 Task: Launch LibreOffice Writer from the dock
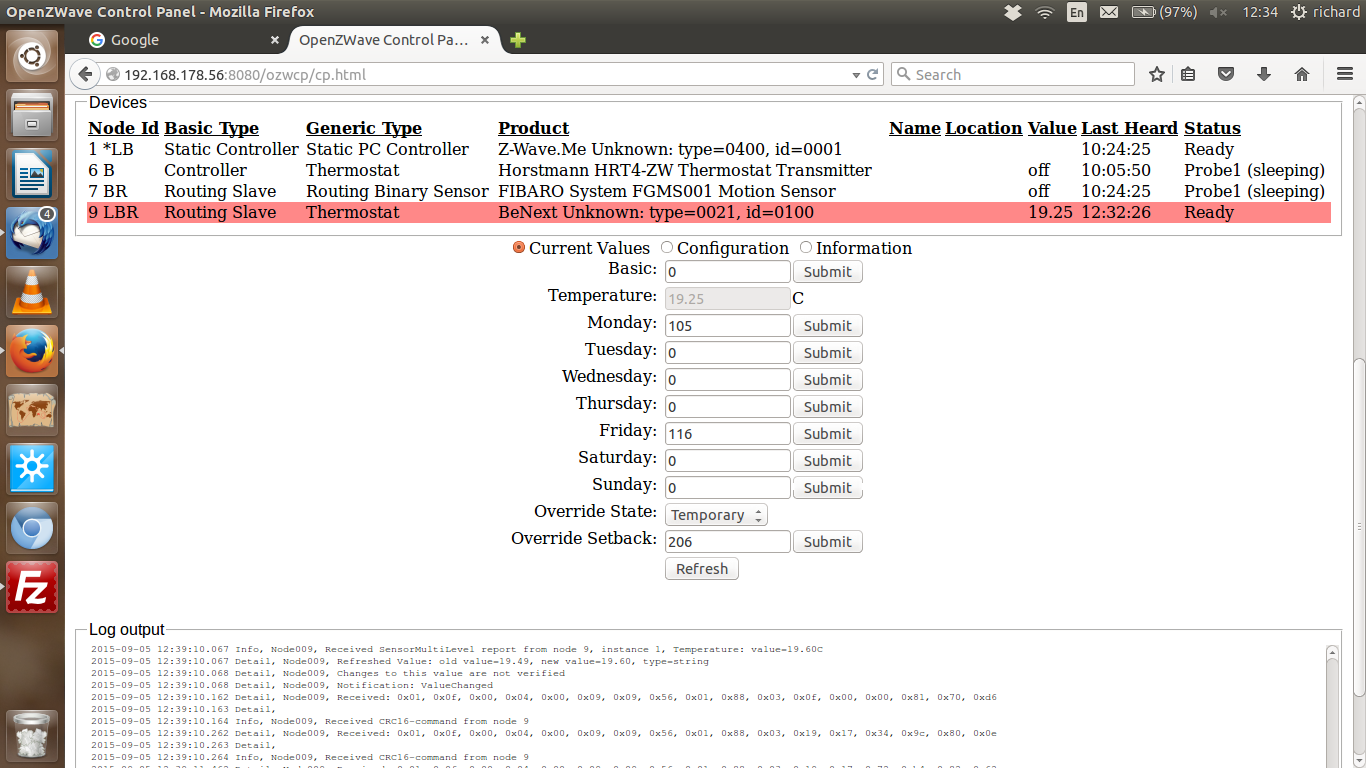pos(32,174)
